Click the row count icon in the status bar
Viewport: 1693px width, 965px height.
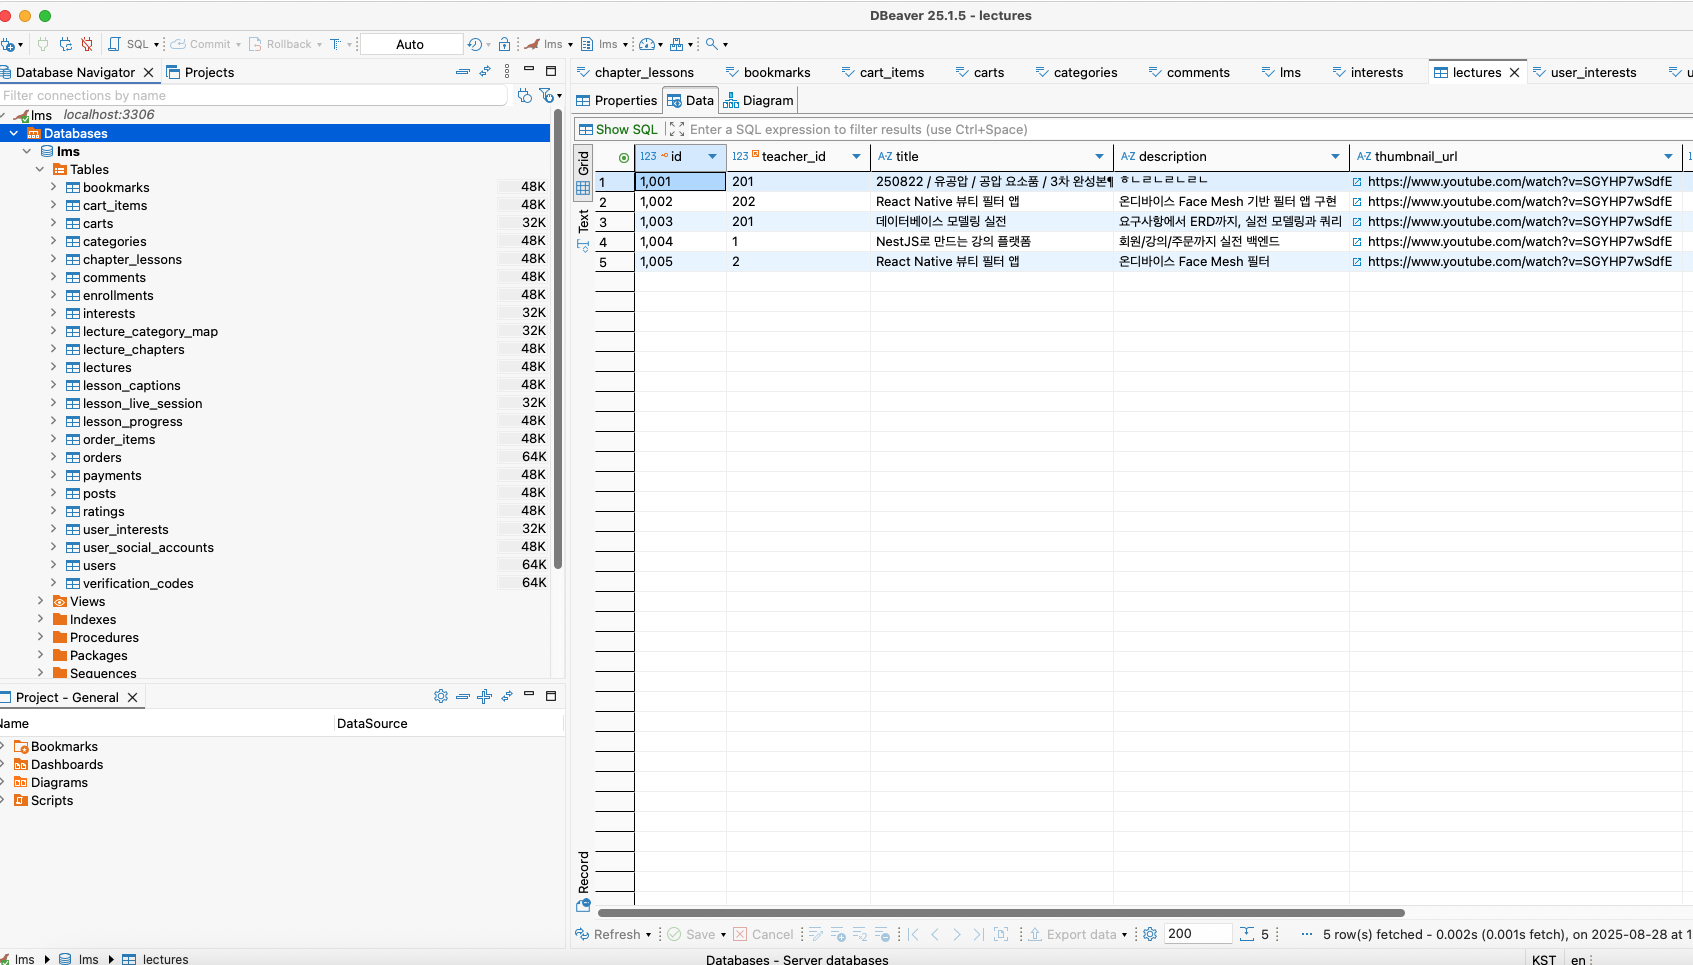point(1247,934)
